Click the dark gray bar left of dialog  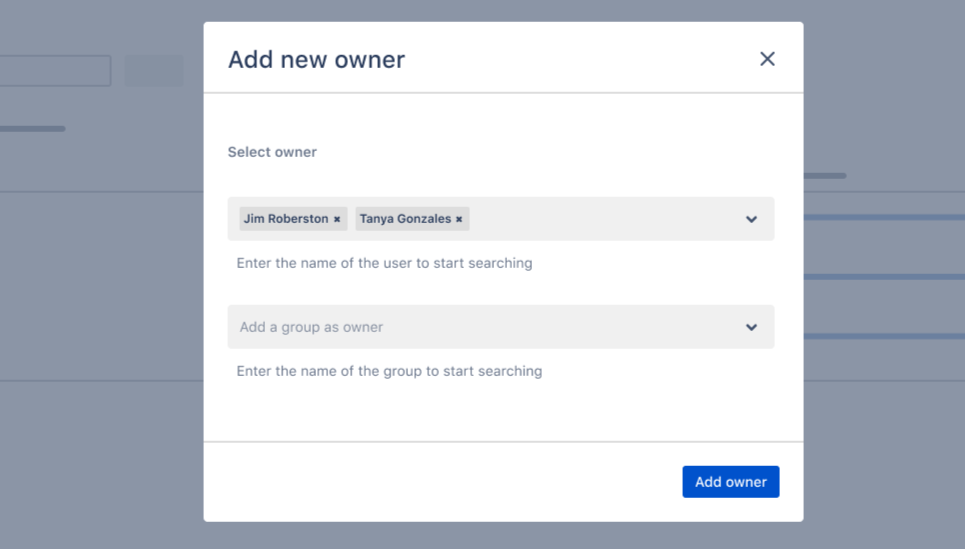pyautogui.click(x=33, y=129)
